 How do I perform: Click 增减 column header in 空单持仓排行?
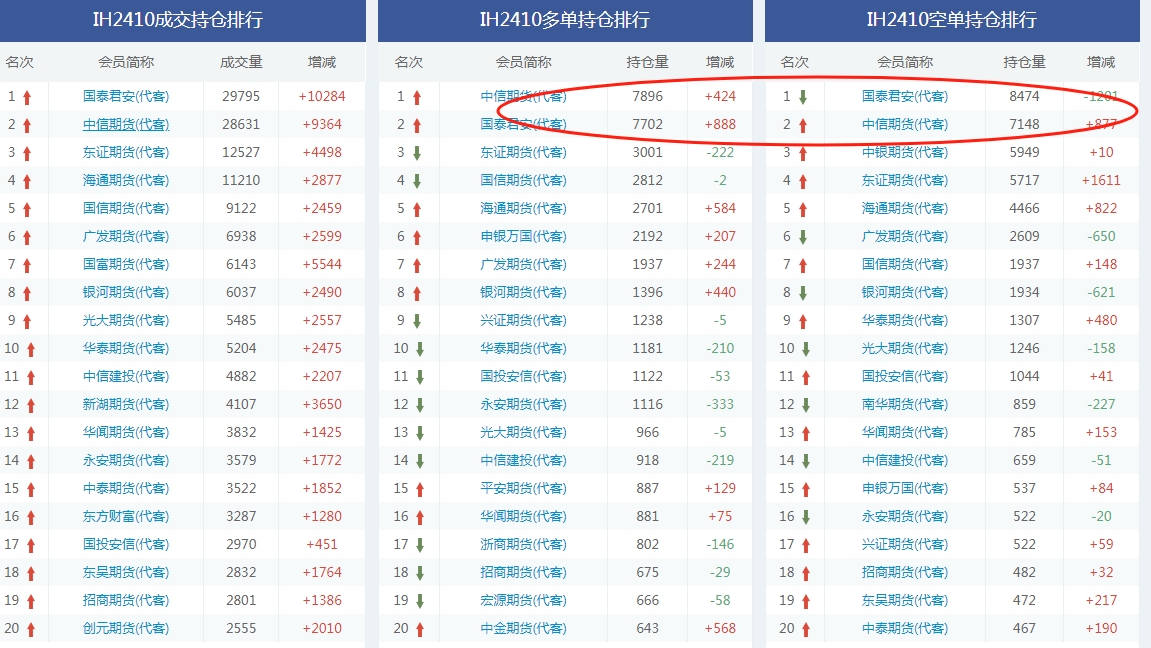point(1100,62)
